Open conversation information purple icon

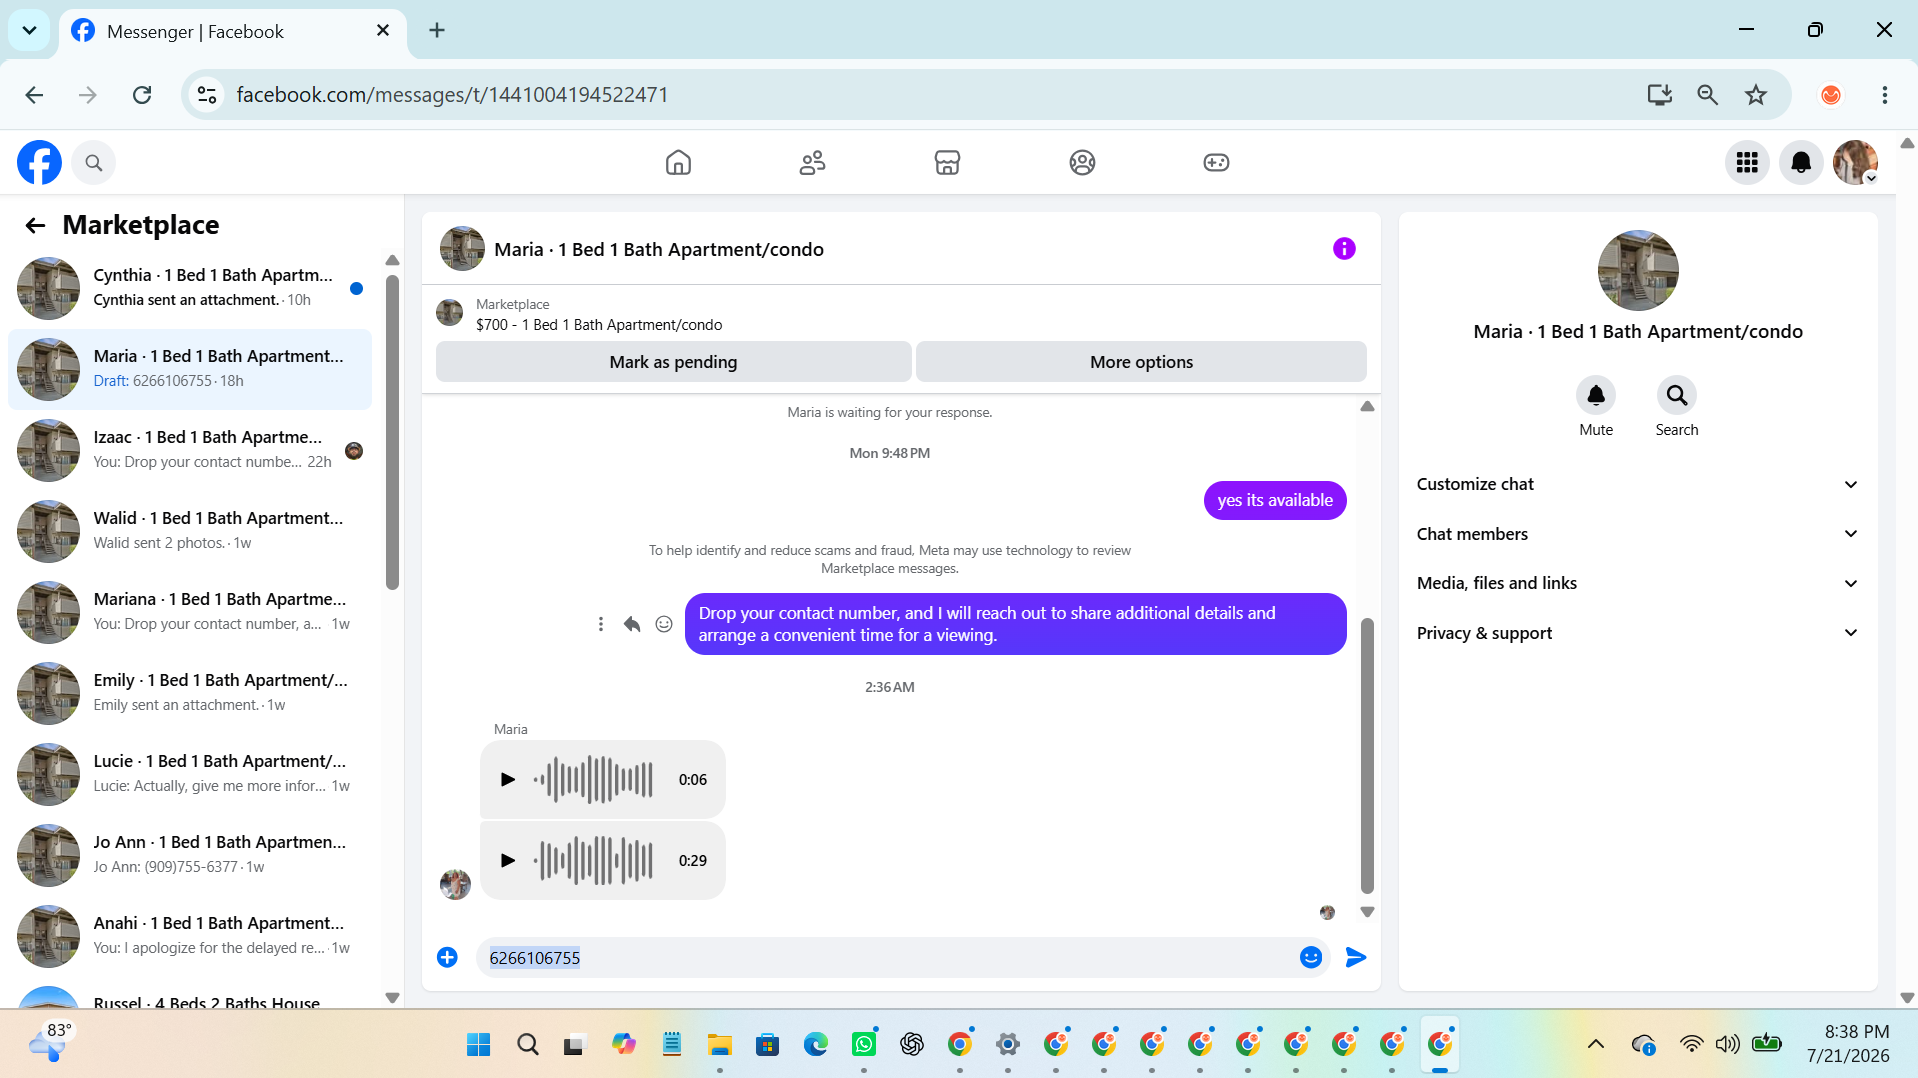(1344, 249)
